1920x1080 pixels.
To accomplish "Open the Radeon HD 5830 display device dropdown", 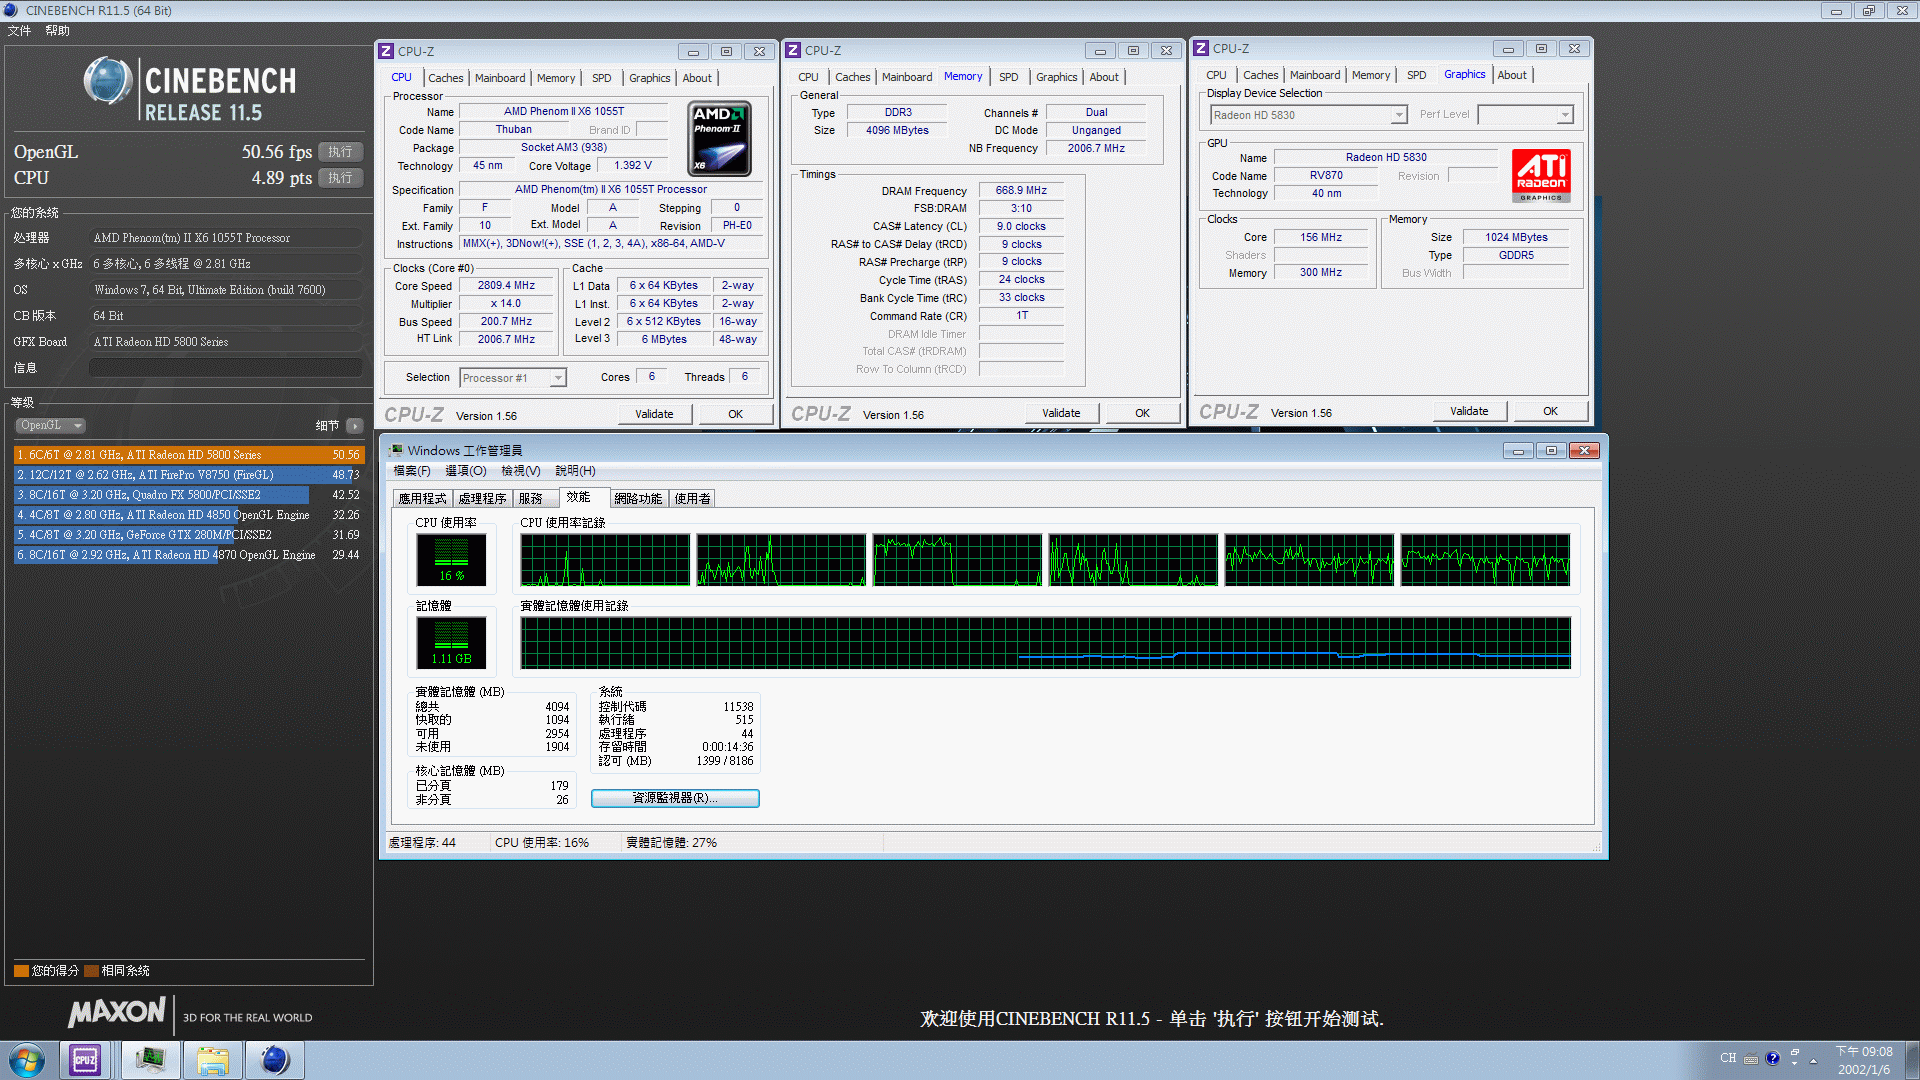I will [x=1308, y=115].
